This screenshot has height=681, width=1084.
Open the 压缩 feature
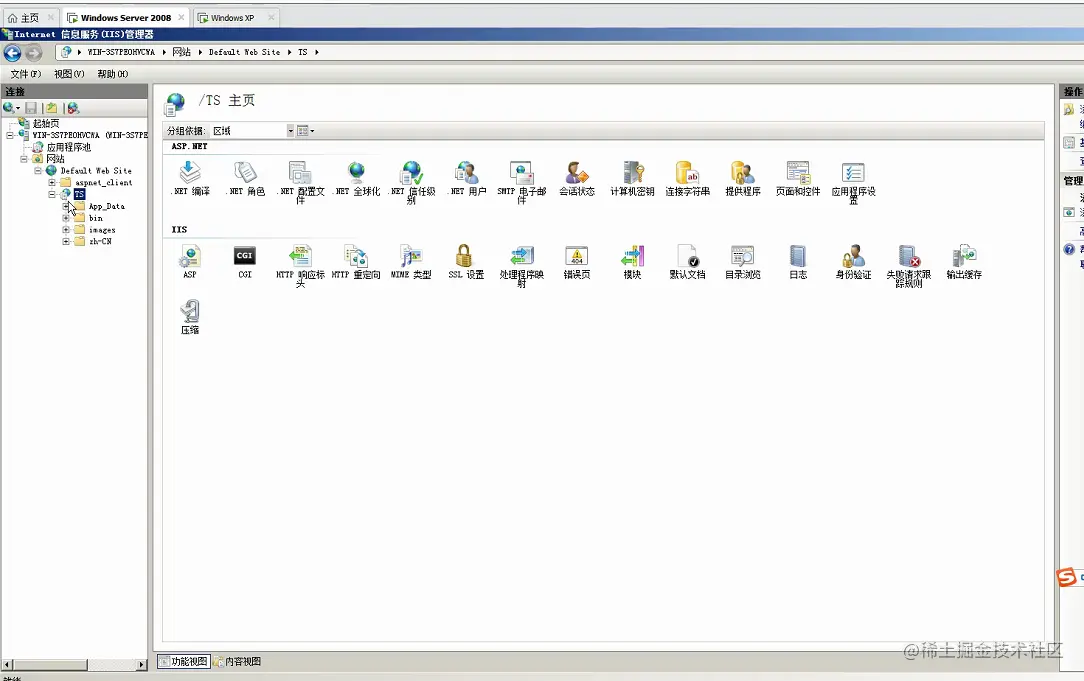tap(190, 317)
